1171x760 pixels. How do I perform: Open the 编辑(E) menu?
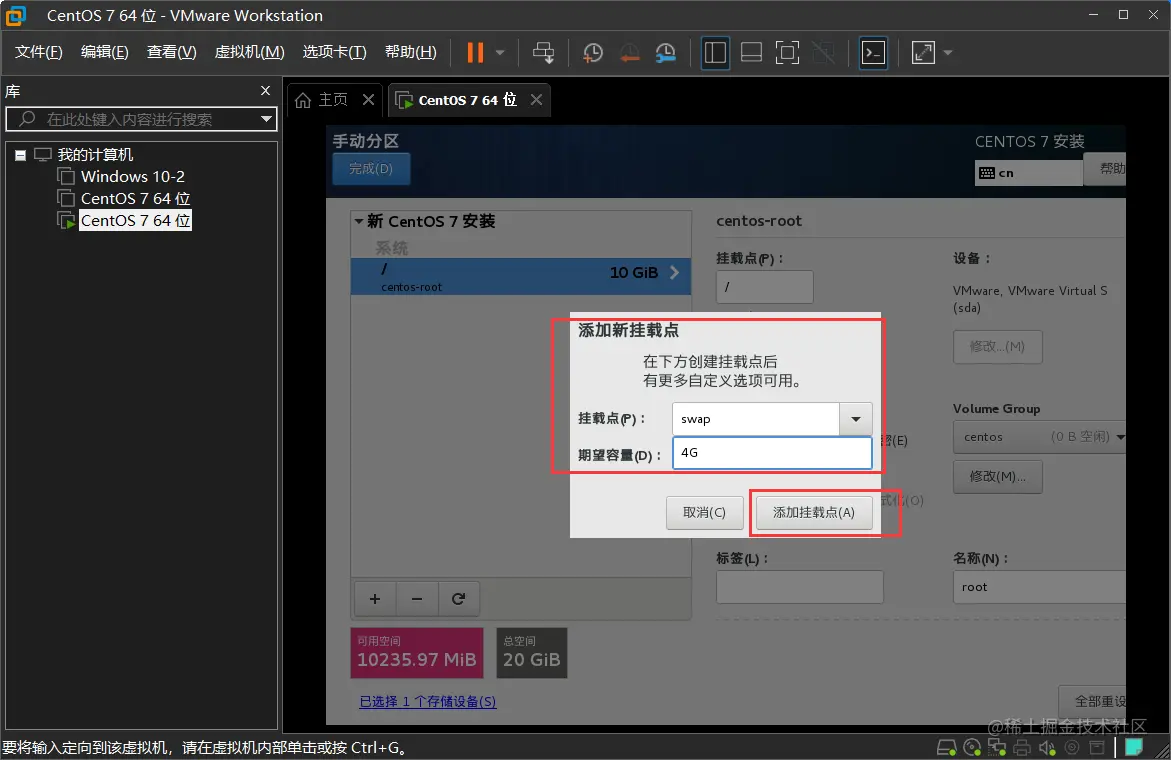[x=105, y=52]
